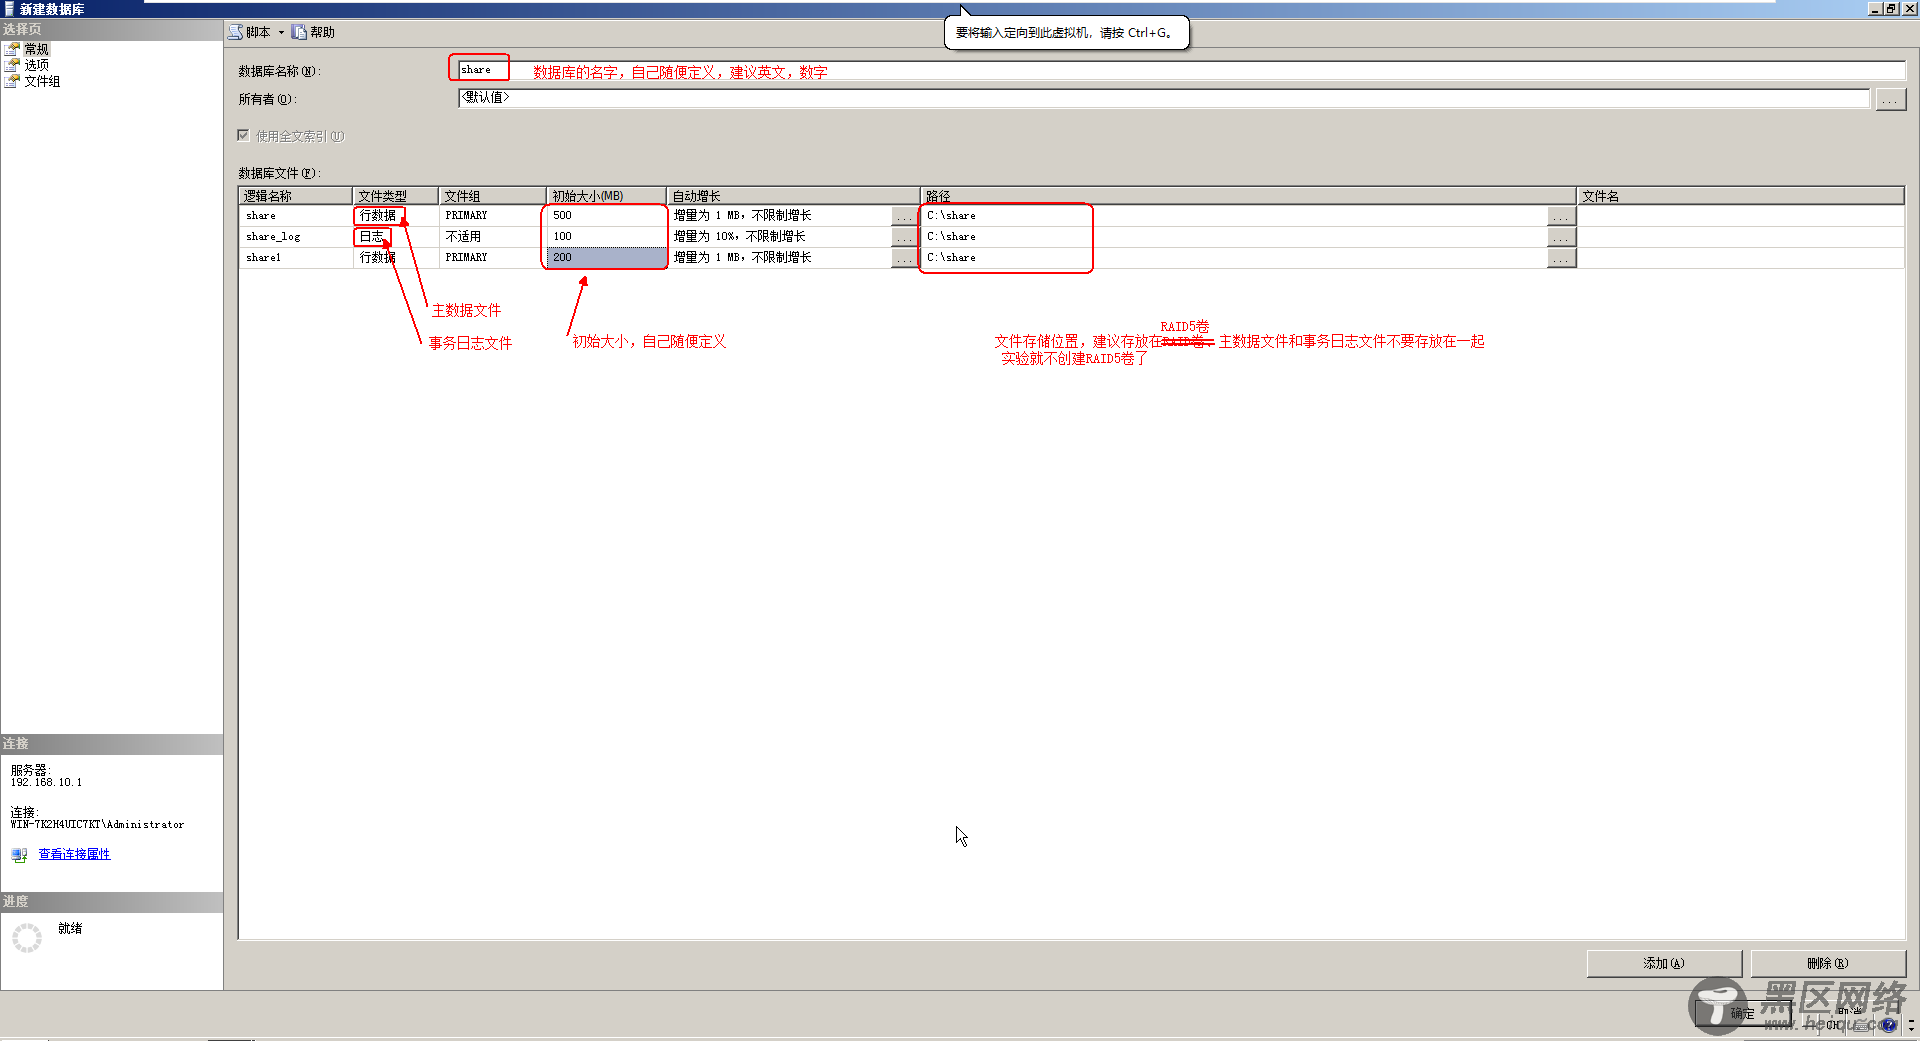1920x1041 pixels.
Task: Click autogrowth text in share_log row
Action: [740, 237]
